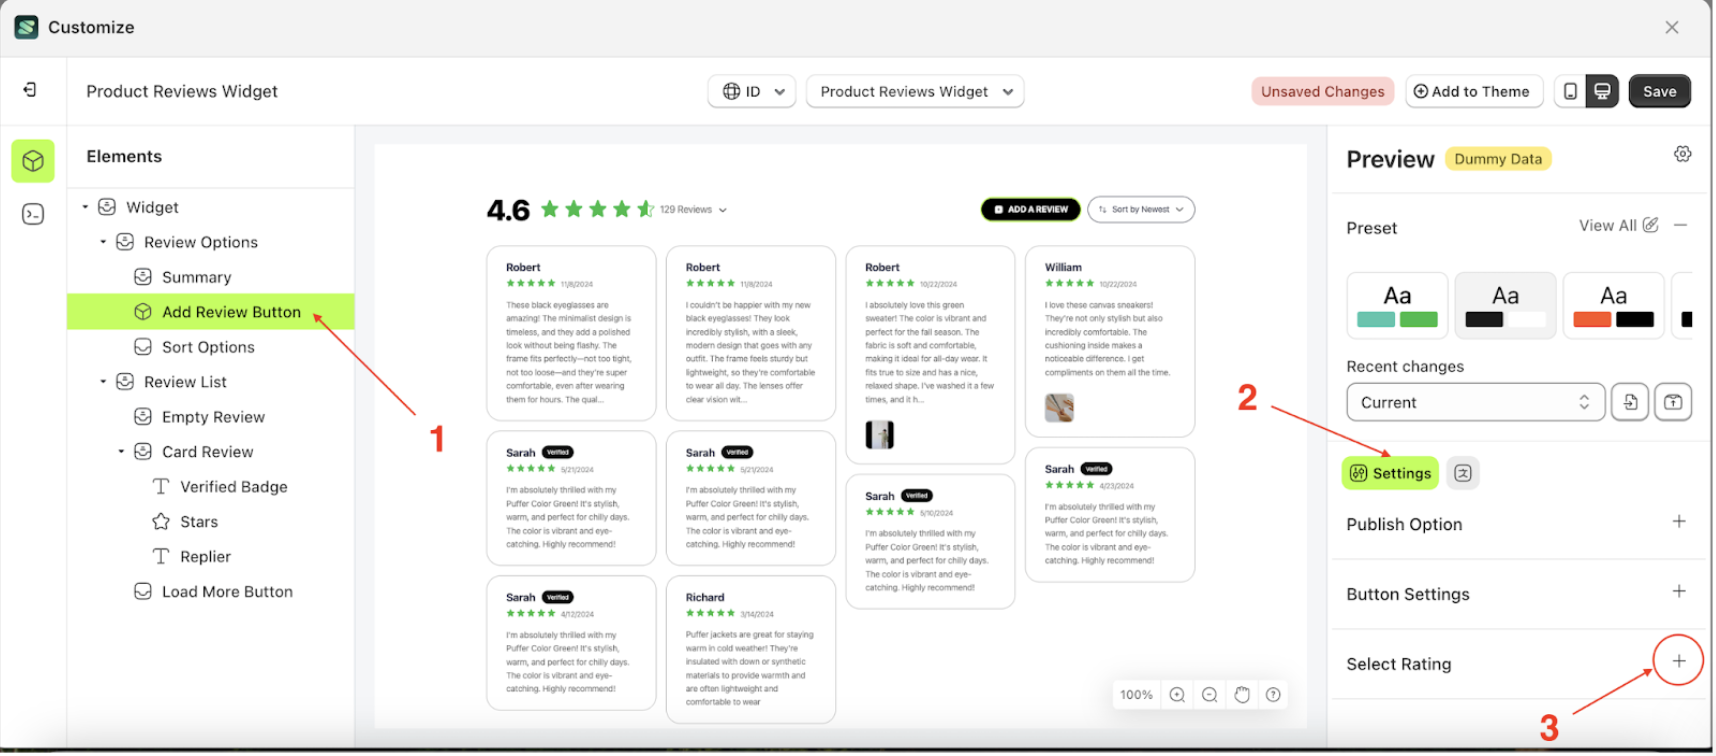Click the View All presets link
The height and width of the screenshot is (756, 1716).
tap(1607, 225)
